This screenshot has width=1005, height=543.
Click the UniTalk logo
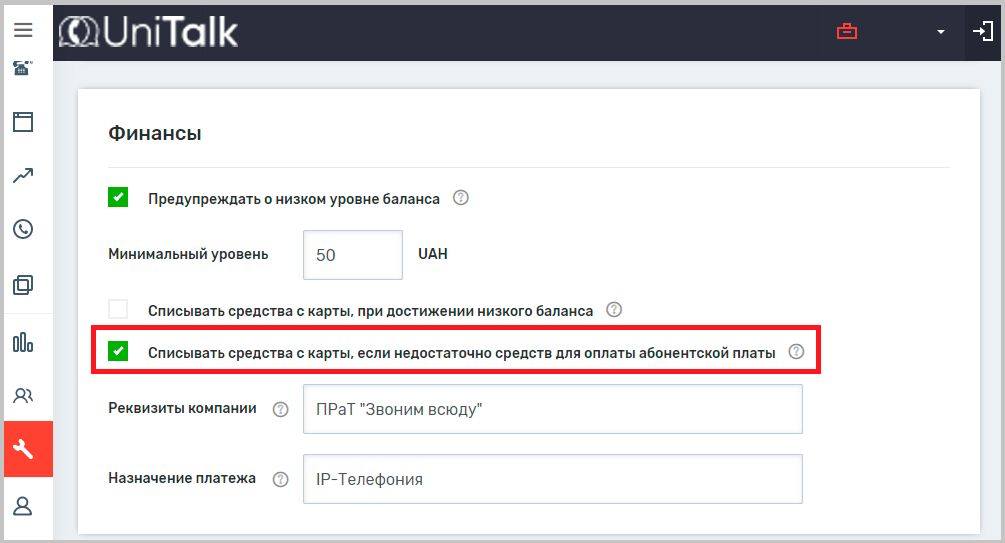coord(149,32)
